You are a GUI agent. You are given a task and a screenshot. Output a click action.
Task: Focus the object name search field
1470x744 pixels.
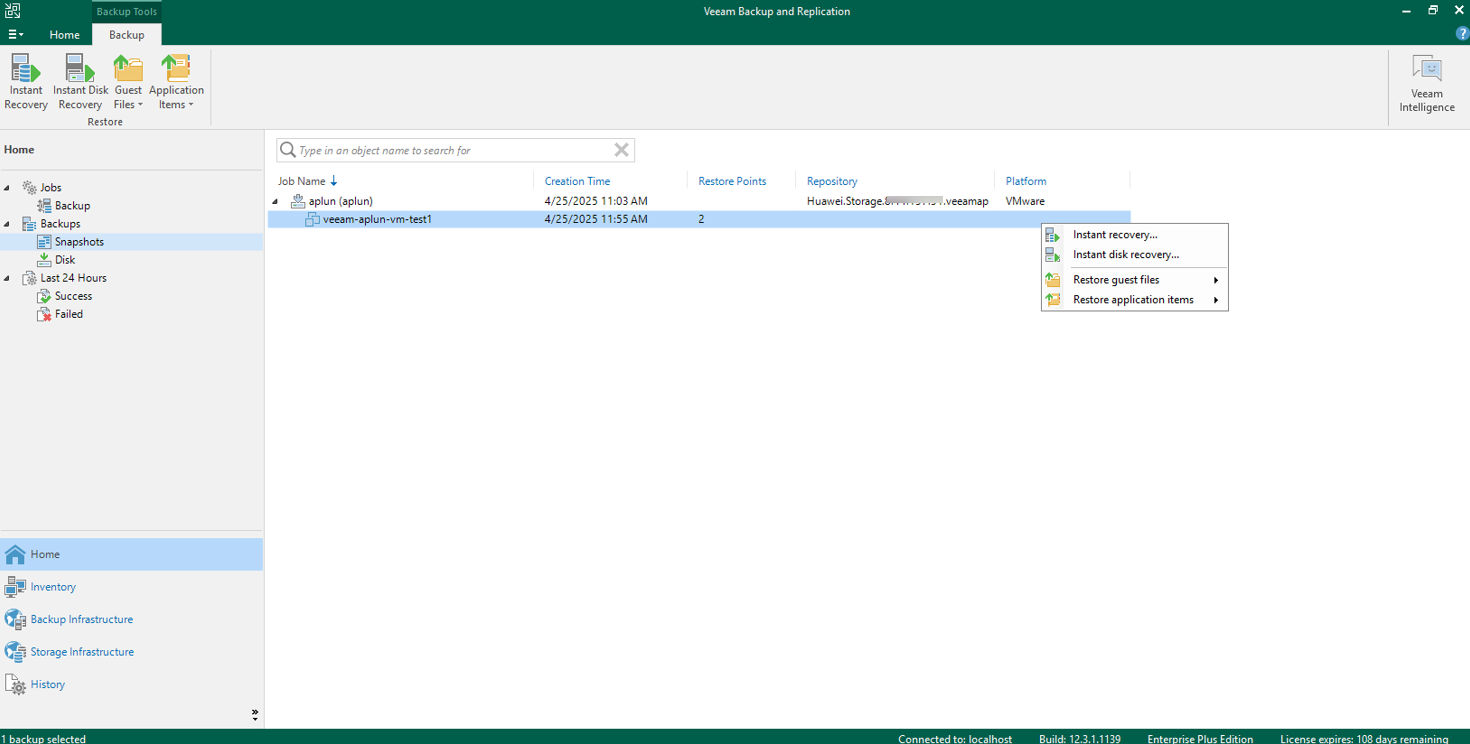[454, 150]
